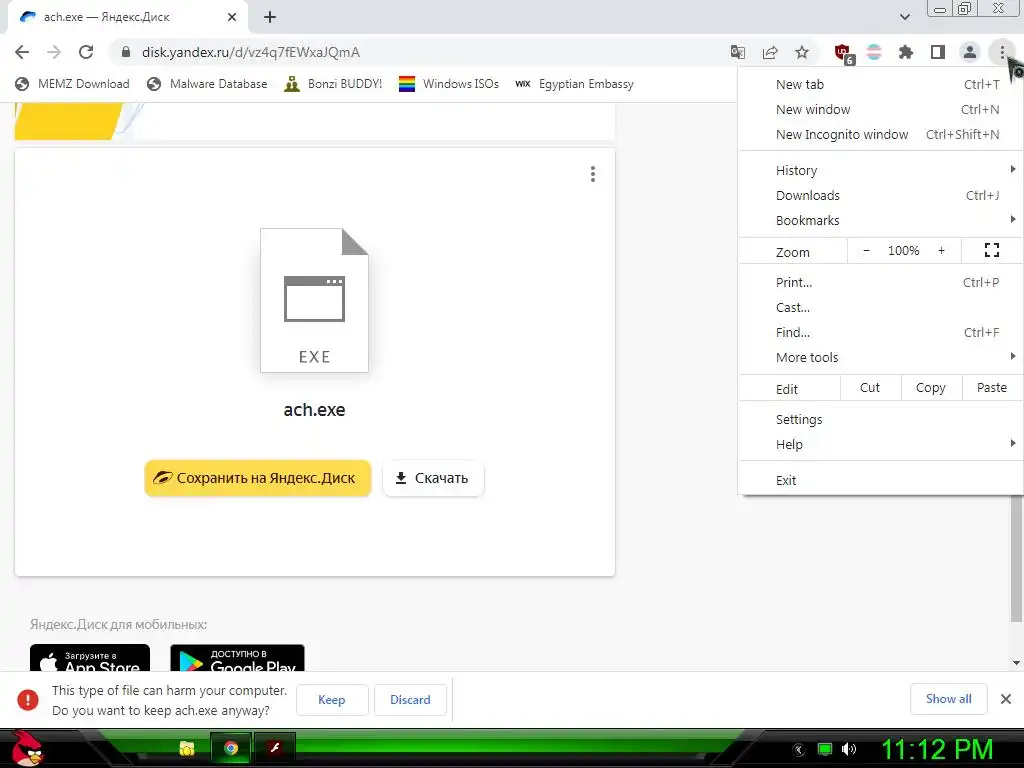Click the red download warning icon
The height and width of the screenshot is (768, 1024).
coord(27,699)
